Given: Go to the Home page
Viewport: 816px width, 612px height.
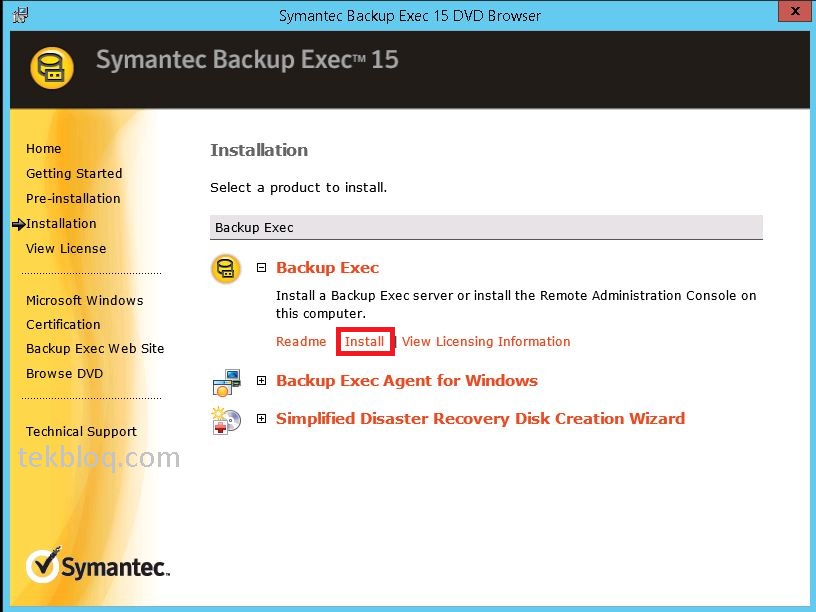Looking at the screenshot, I should pyautogui.click(x=44, y=149).
